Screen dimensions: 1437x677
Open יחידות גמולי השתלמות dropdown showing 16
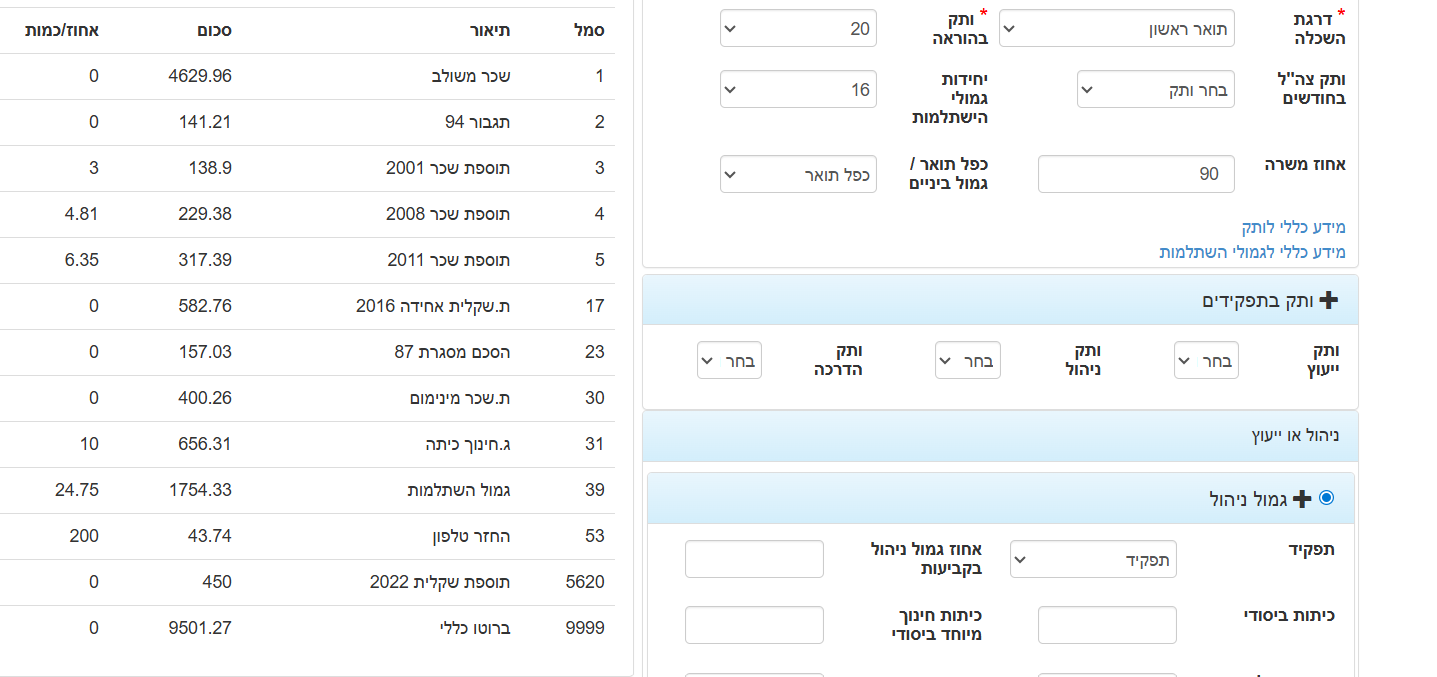point(798,90)
